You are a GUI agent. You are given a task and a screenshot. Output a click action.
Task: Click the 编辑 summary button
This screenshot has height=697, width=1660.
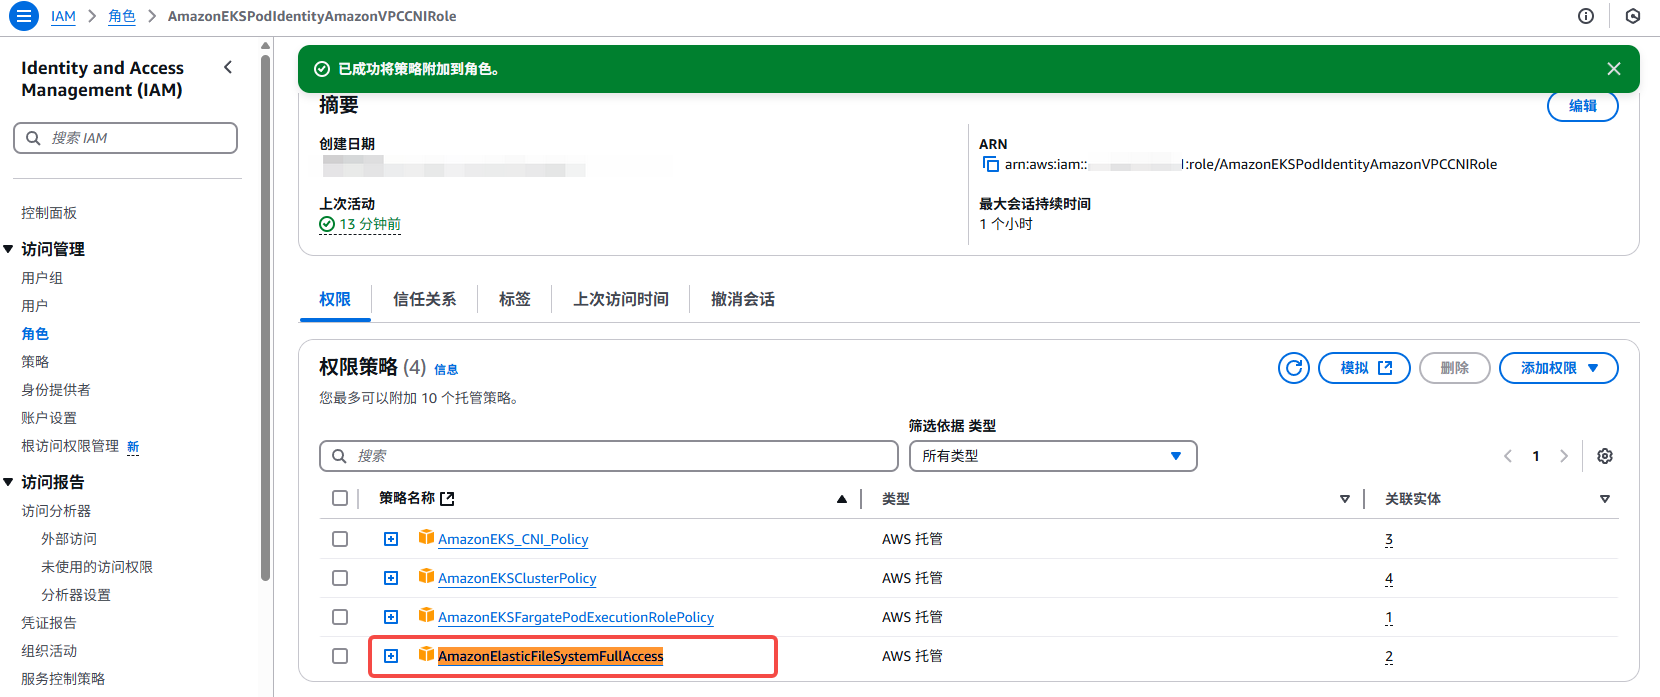(1582, 106)
